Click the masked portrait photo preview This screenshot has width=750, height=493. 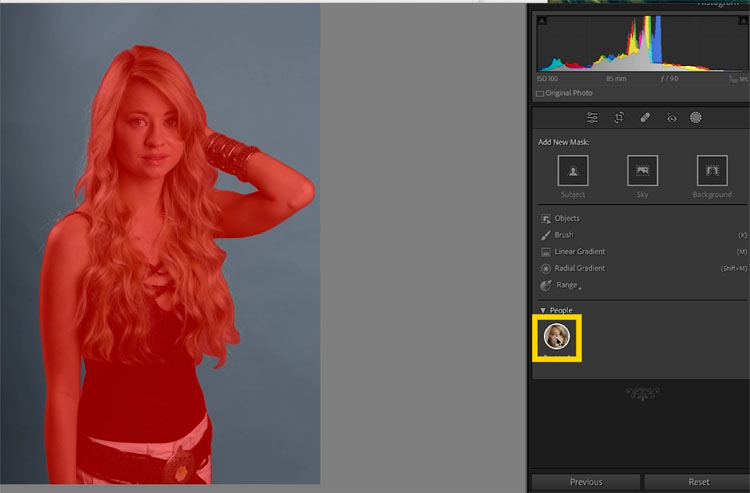[x=160, y=244]
